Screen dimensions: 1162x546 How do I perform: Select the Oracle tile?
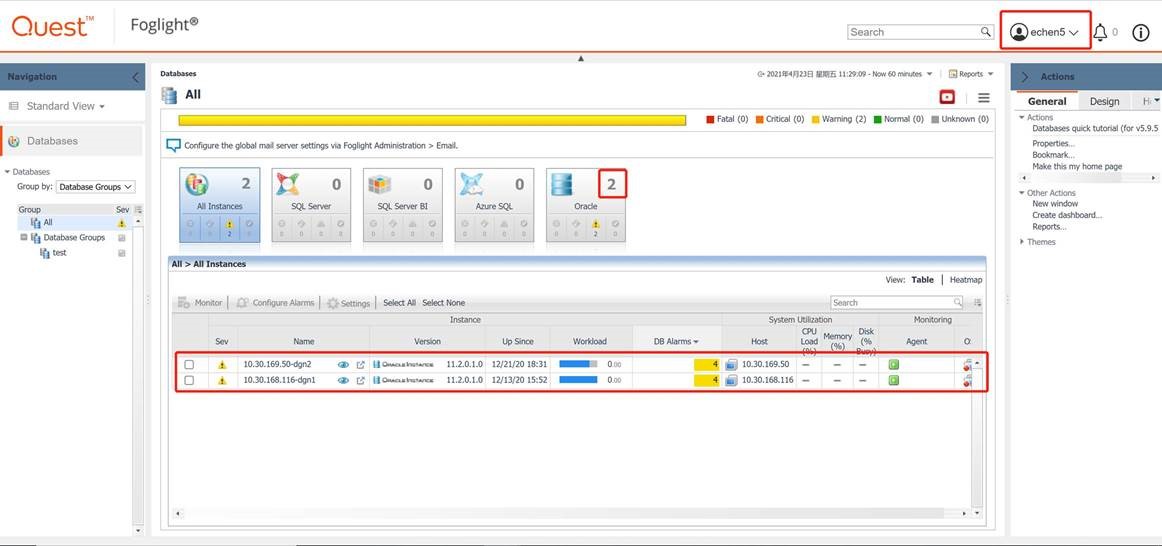point(585,205)
